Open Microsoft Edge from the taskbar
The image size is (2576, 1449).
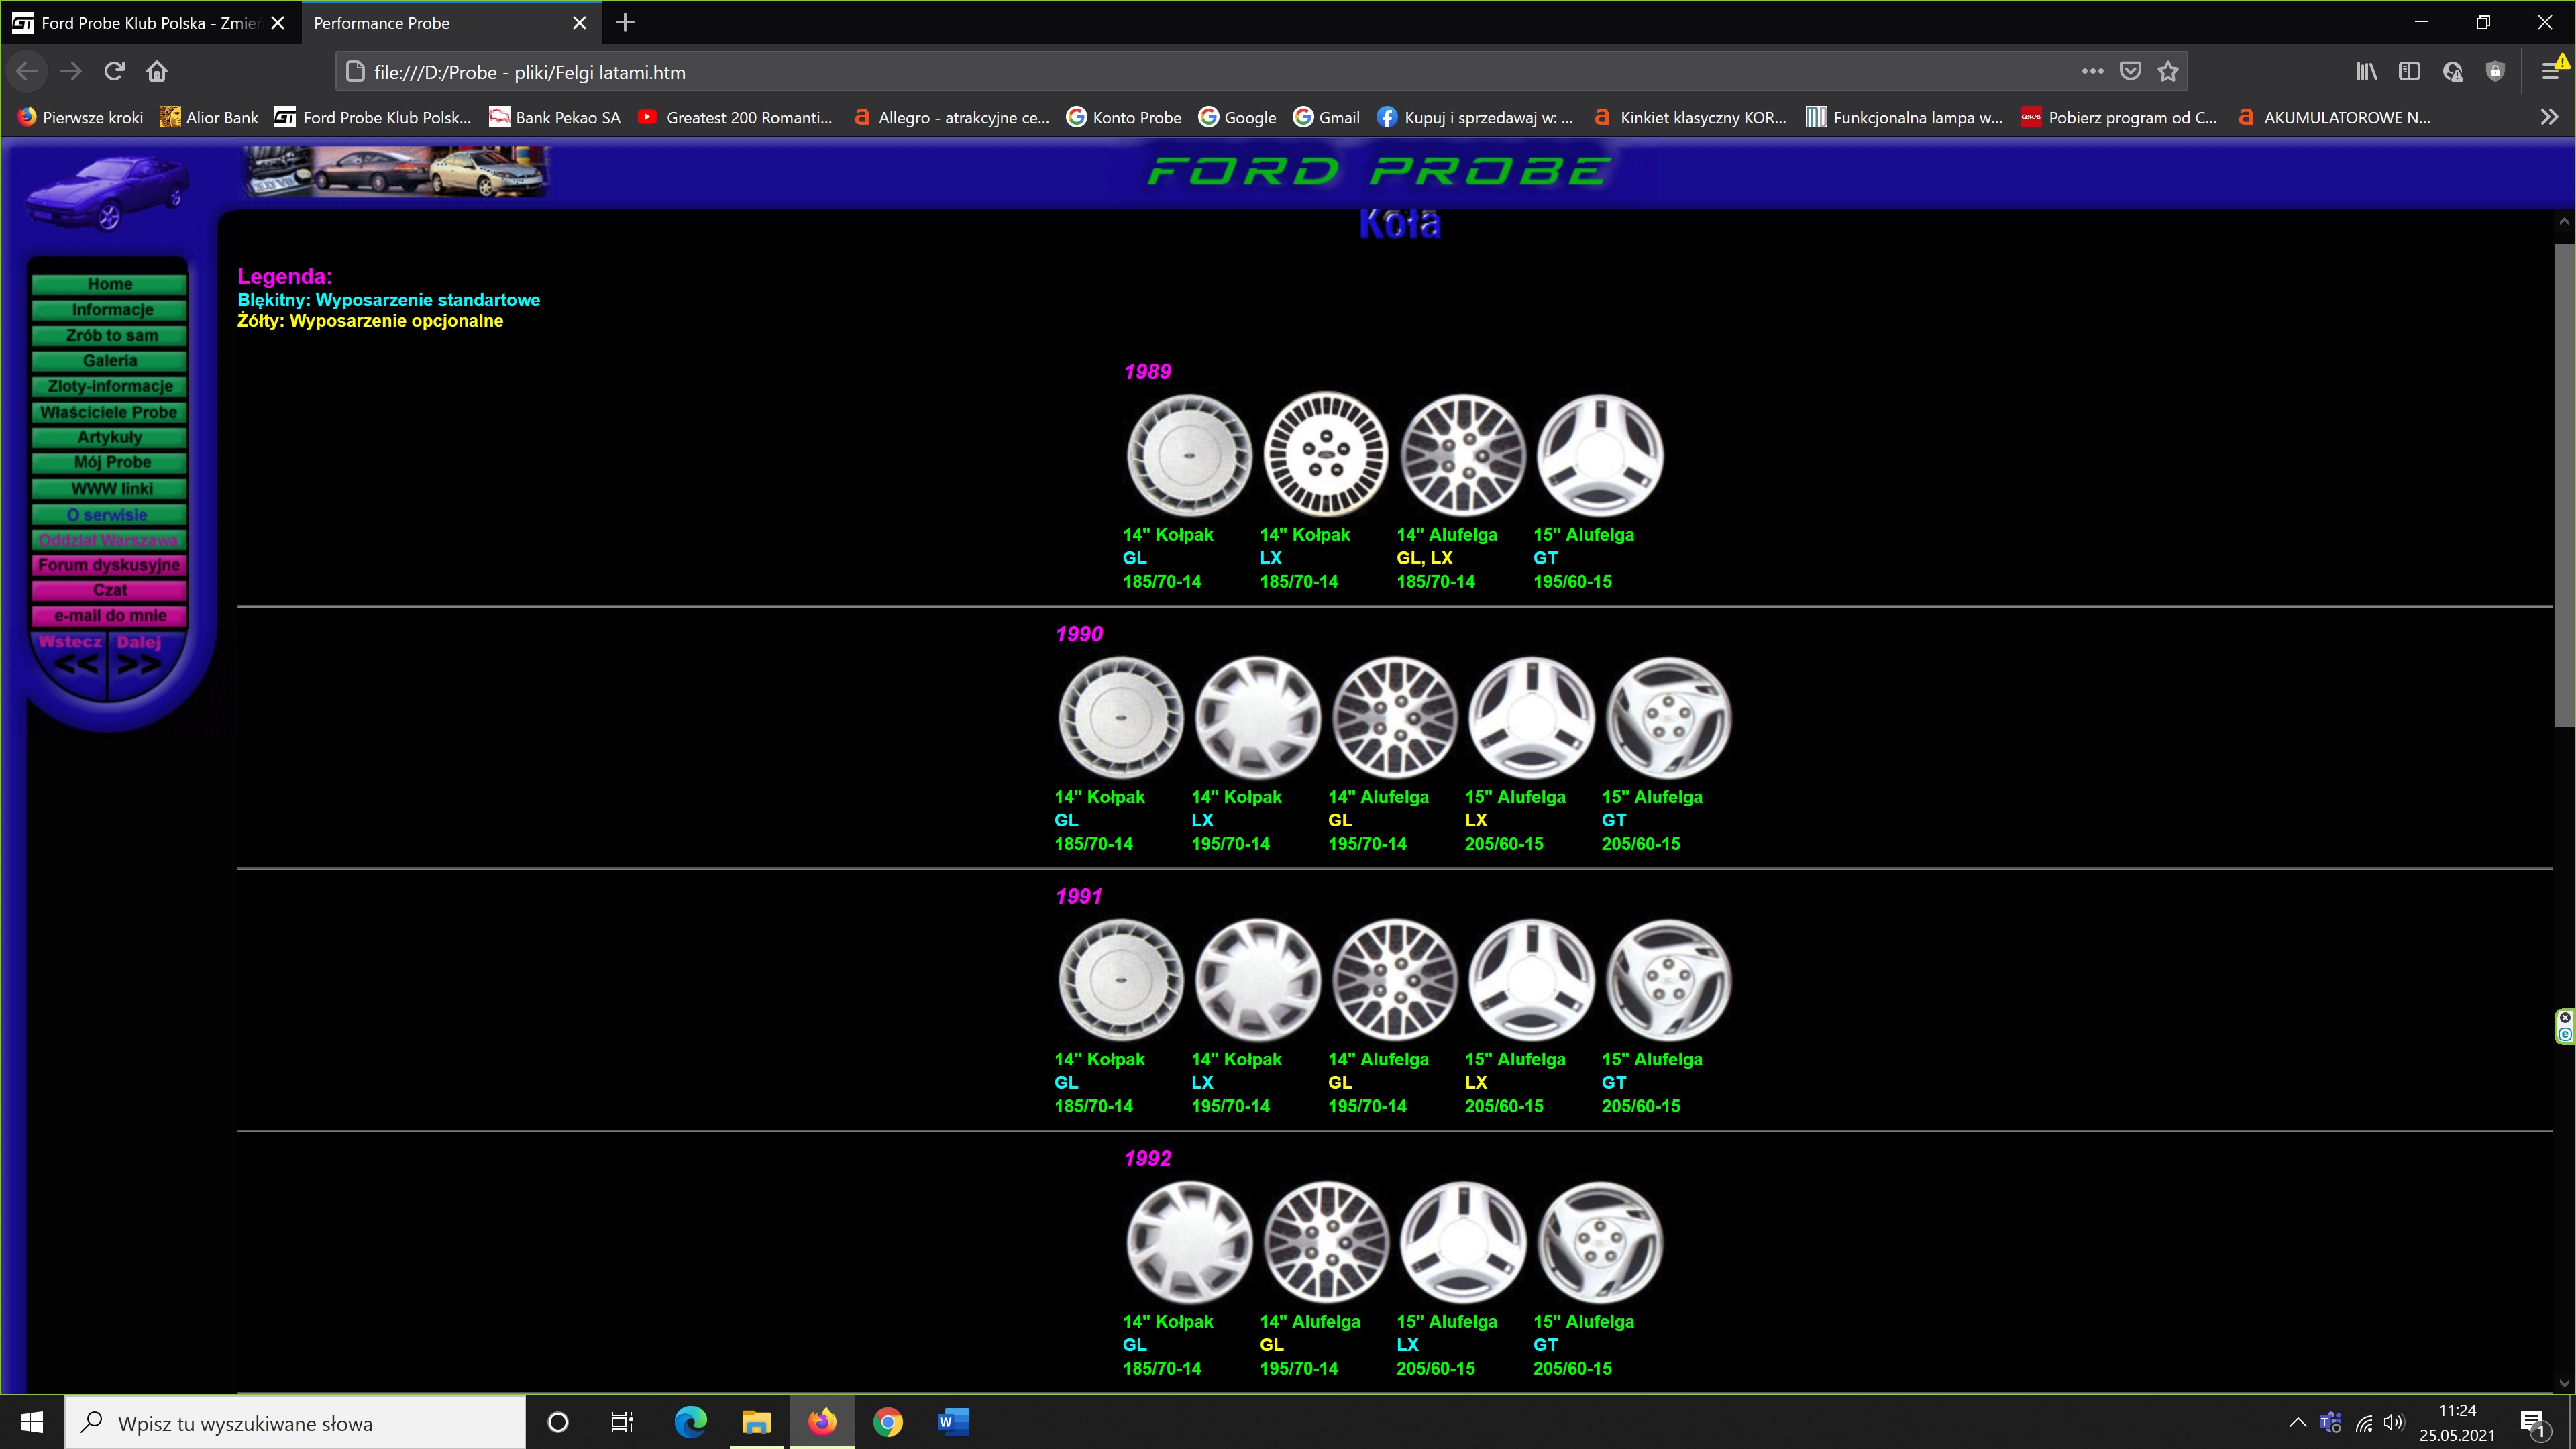pos(690,1422)
